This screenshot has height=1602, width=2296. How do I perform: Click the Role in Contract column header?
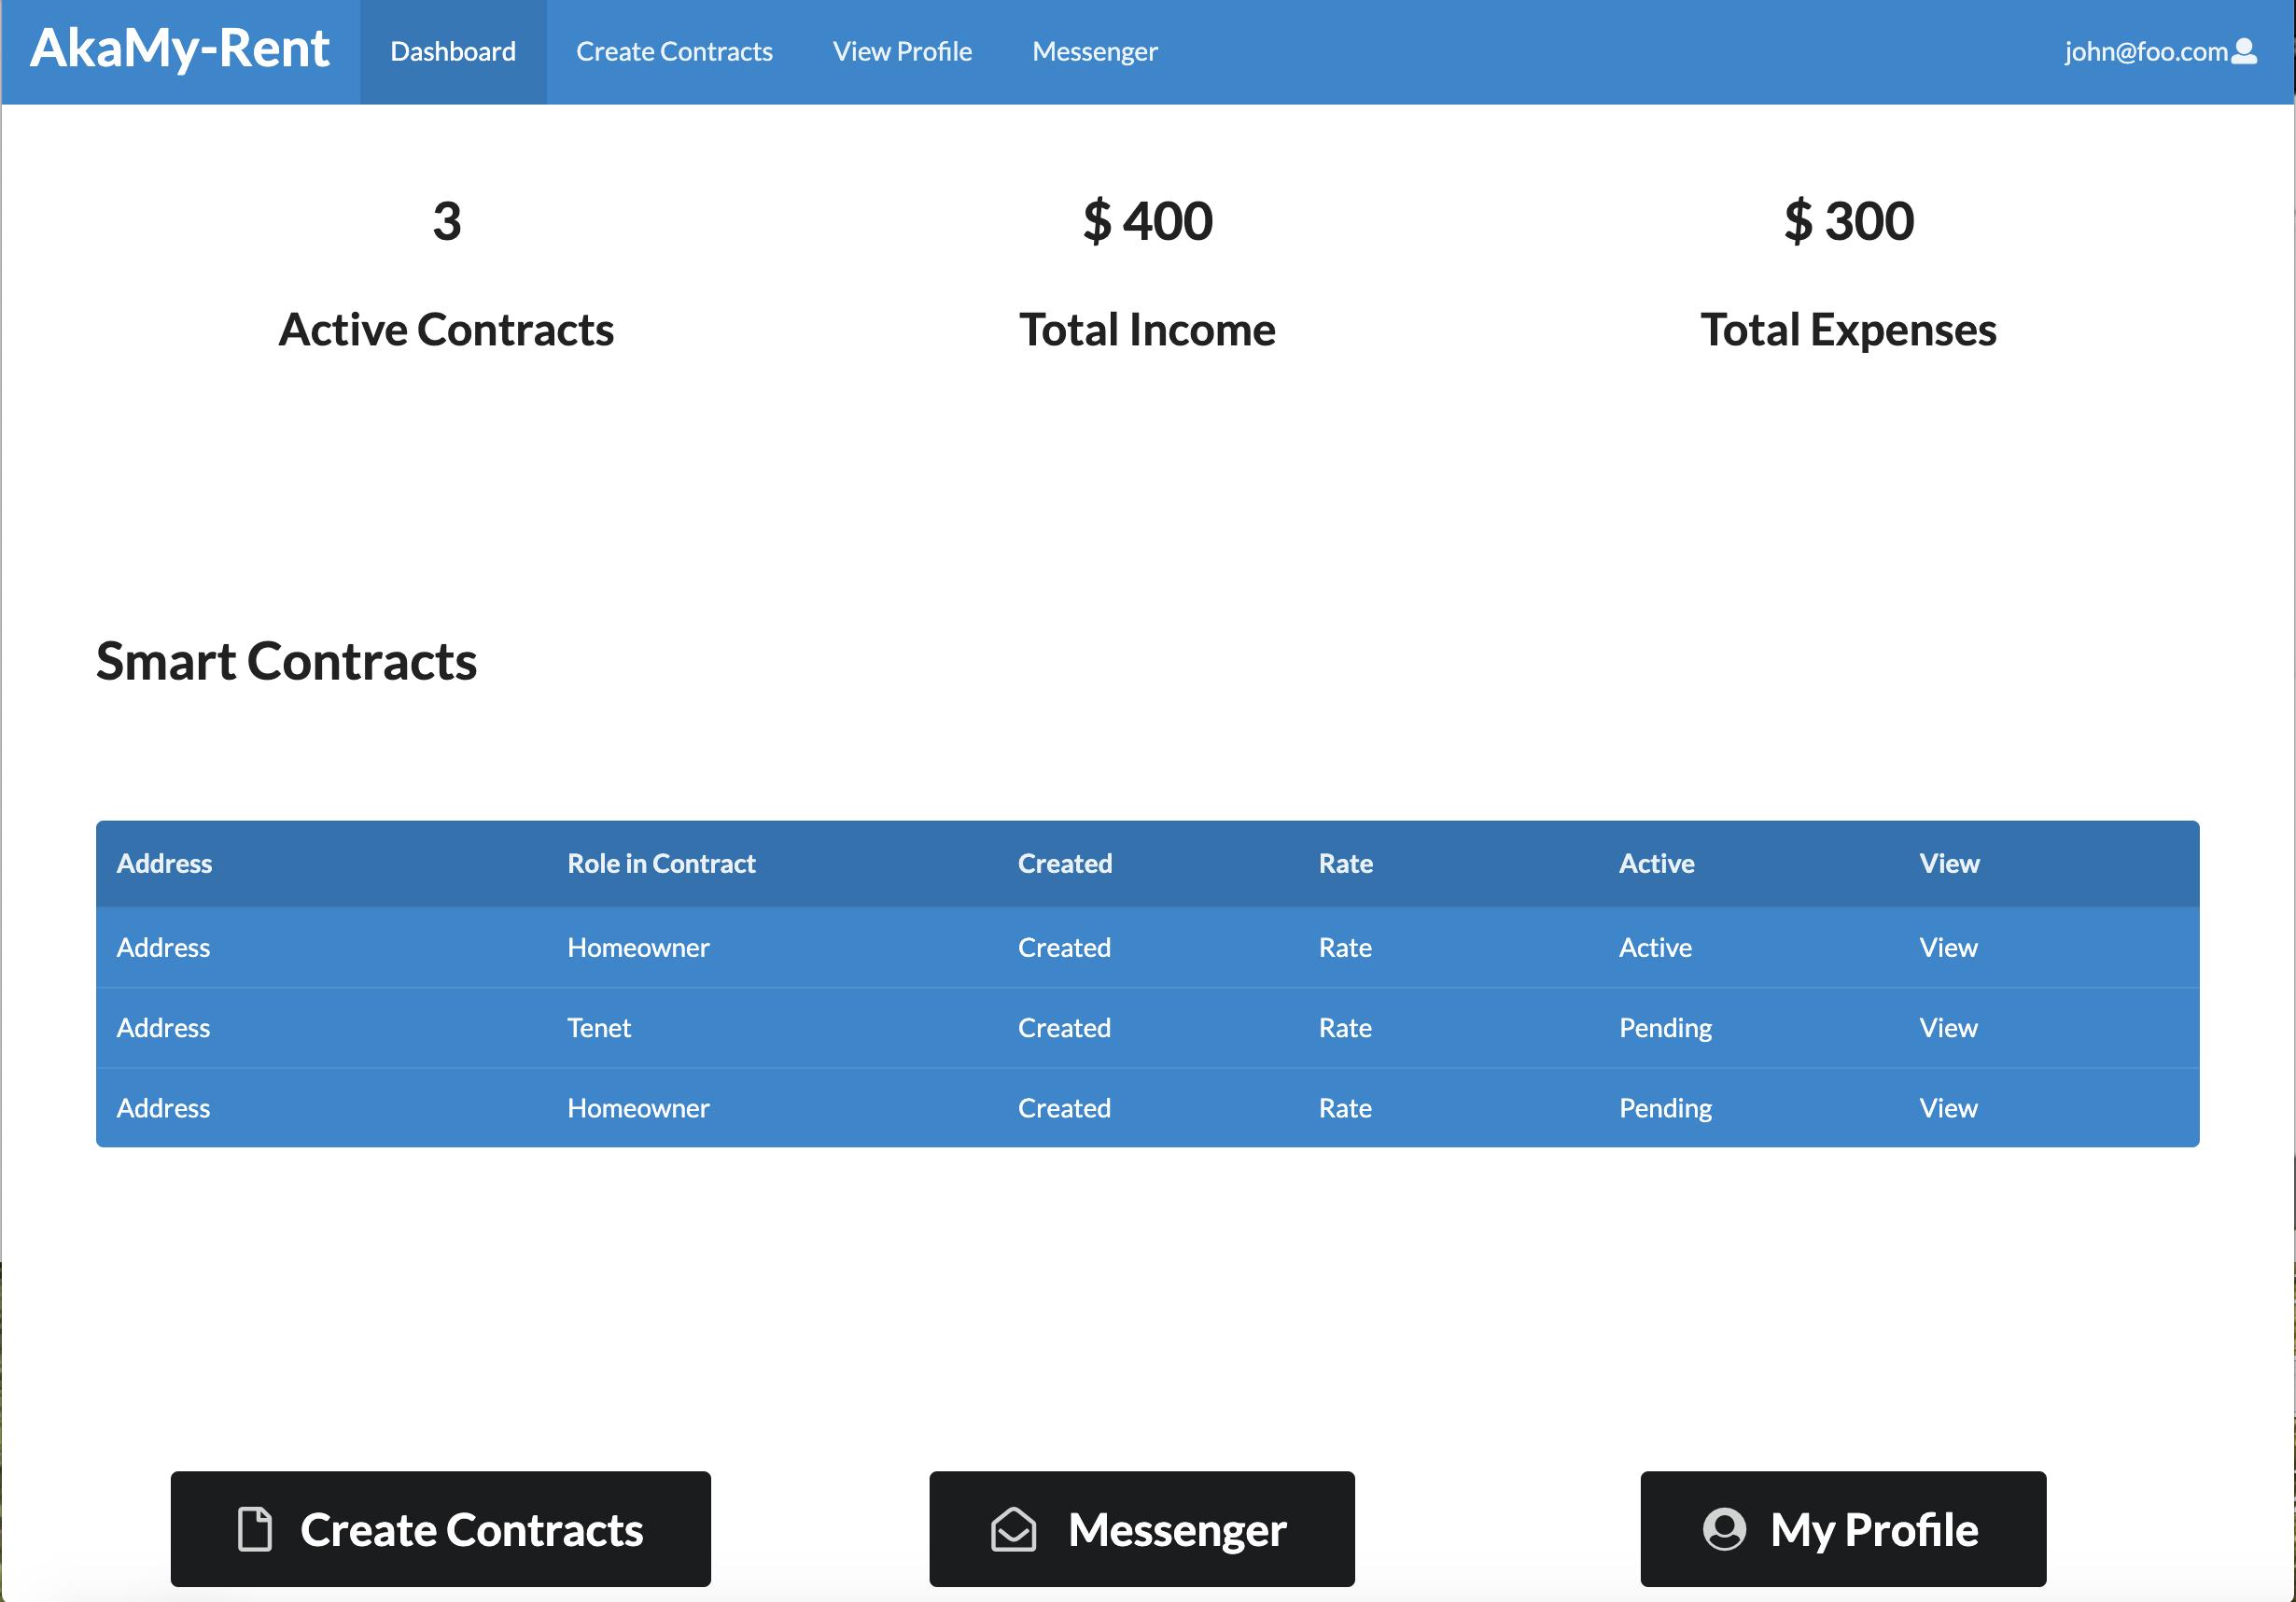pyautogui.click(x=661, y=863)
